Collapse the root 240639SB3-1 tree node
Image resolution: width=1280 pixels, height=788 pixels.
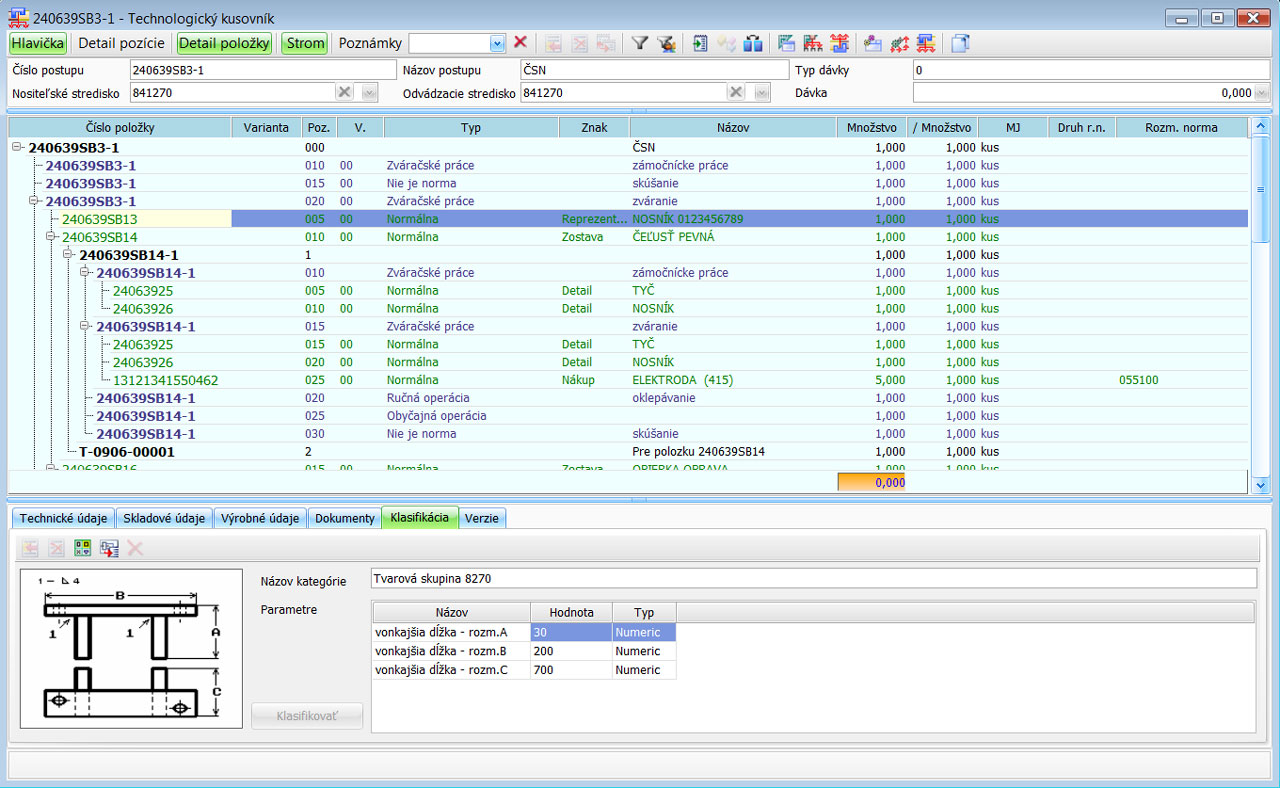coord(17,147)
